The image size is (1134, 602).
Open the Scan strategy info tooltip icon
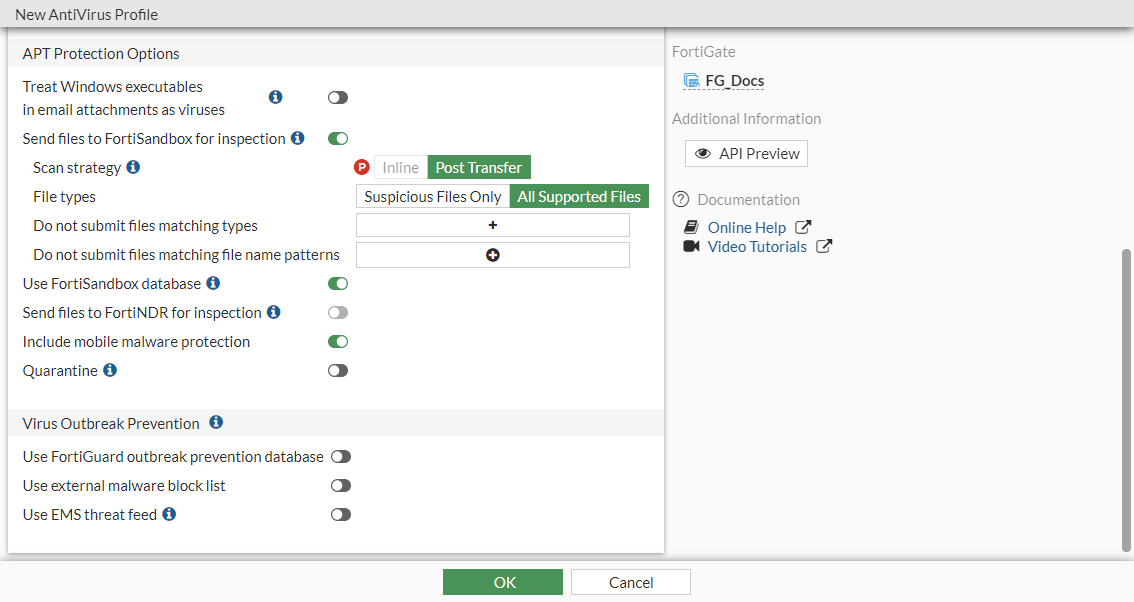tap(135, 167)
